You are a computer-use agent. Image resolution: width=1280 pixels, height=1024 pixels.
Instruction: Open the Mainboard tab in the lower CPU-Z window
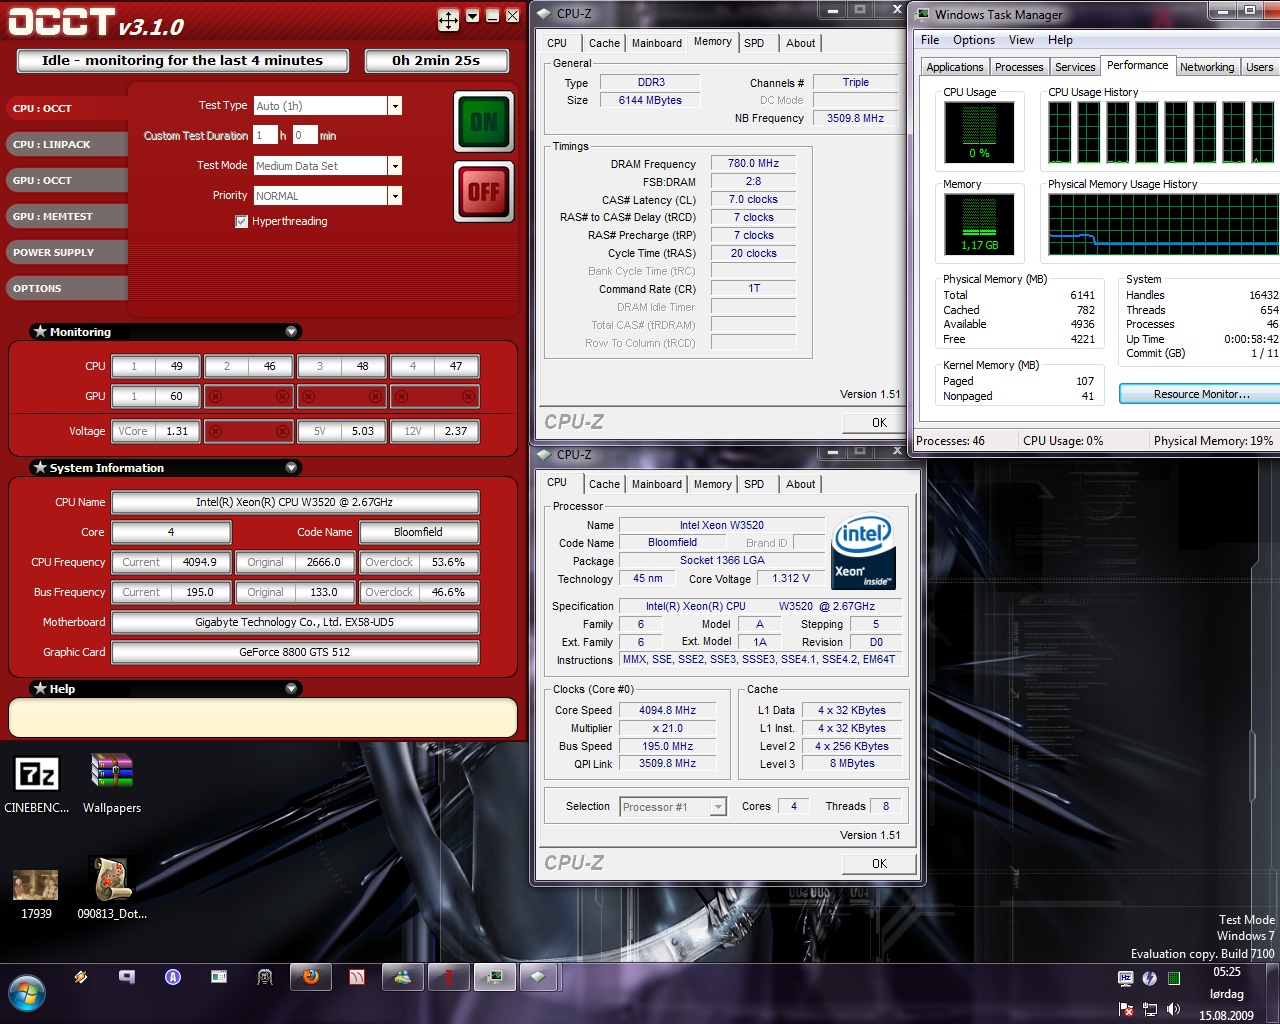657,484
